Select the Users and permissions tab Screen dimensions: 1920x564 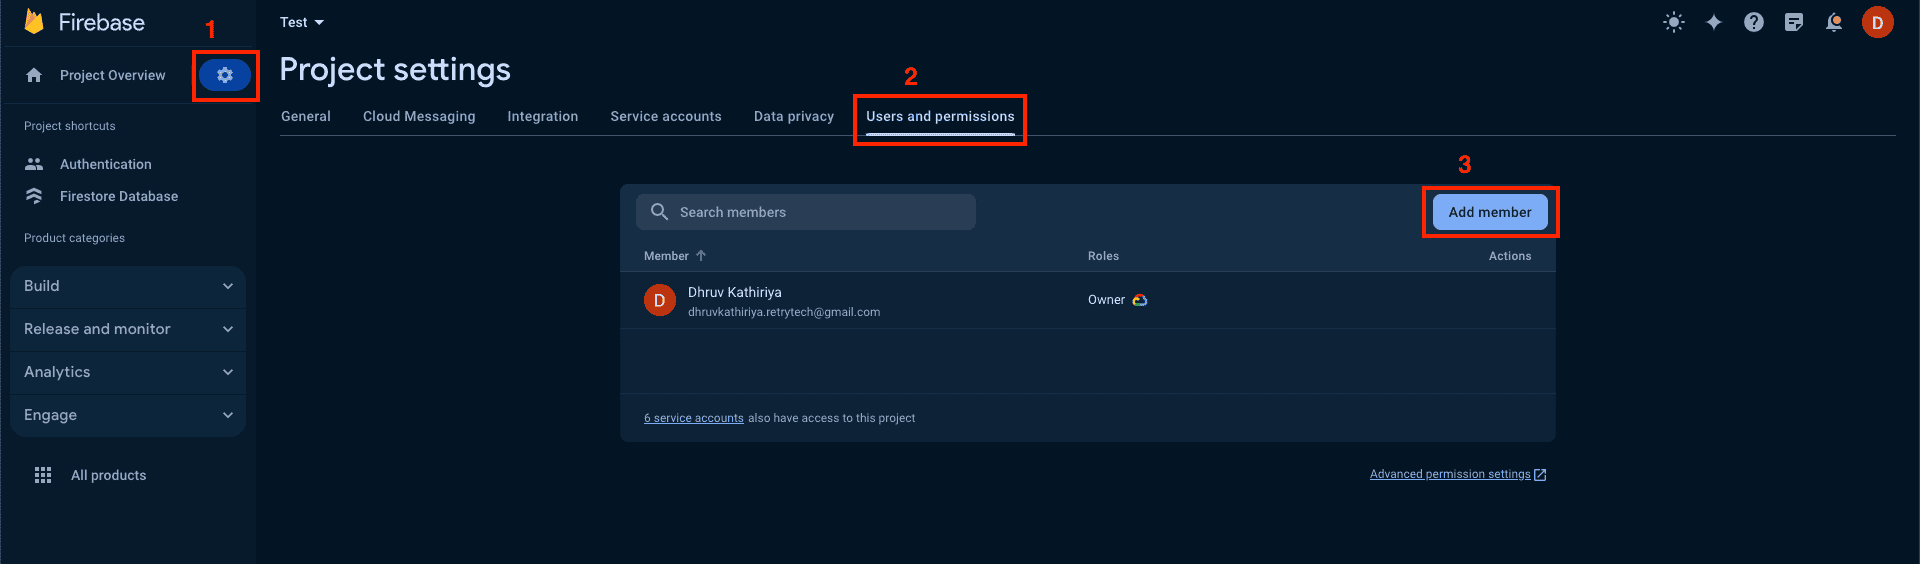(940, 116)
